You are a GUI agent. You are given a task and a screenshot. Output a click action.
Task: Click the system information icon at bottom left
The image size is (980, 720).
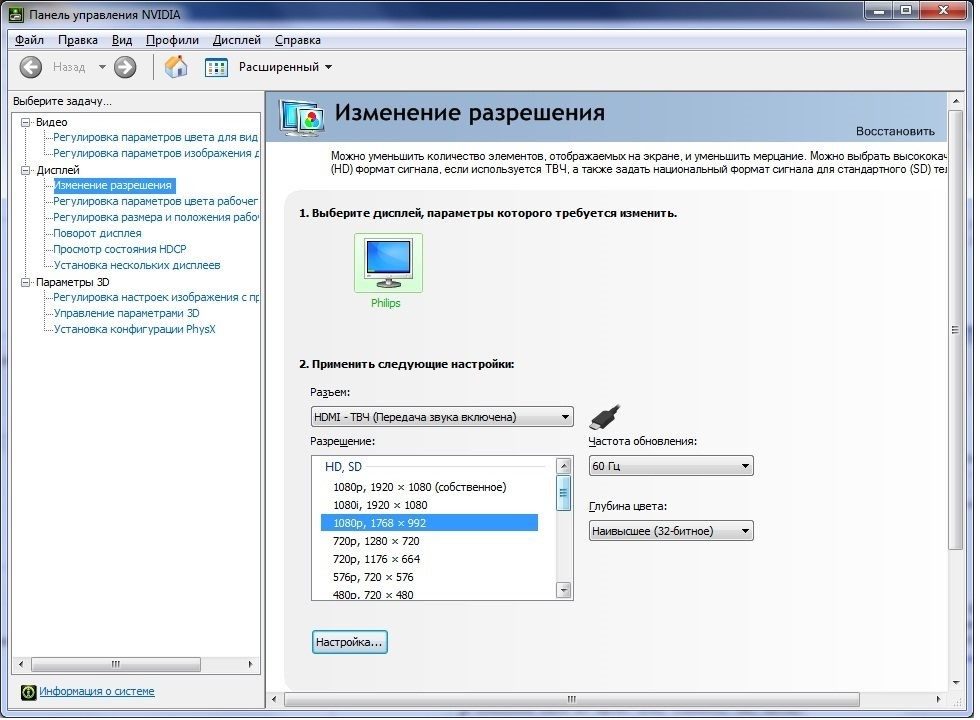28,692
